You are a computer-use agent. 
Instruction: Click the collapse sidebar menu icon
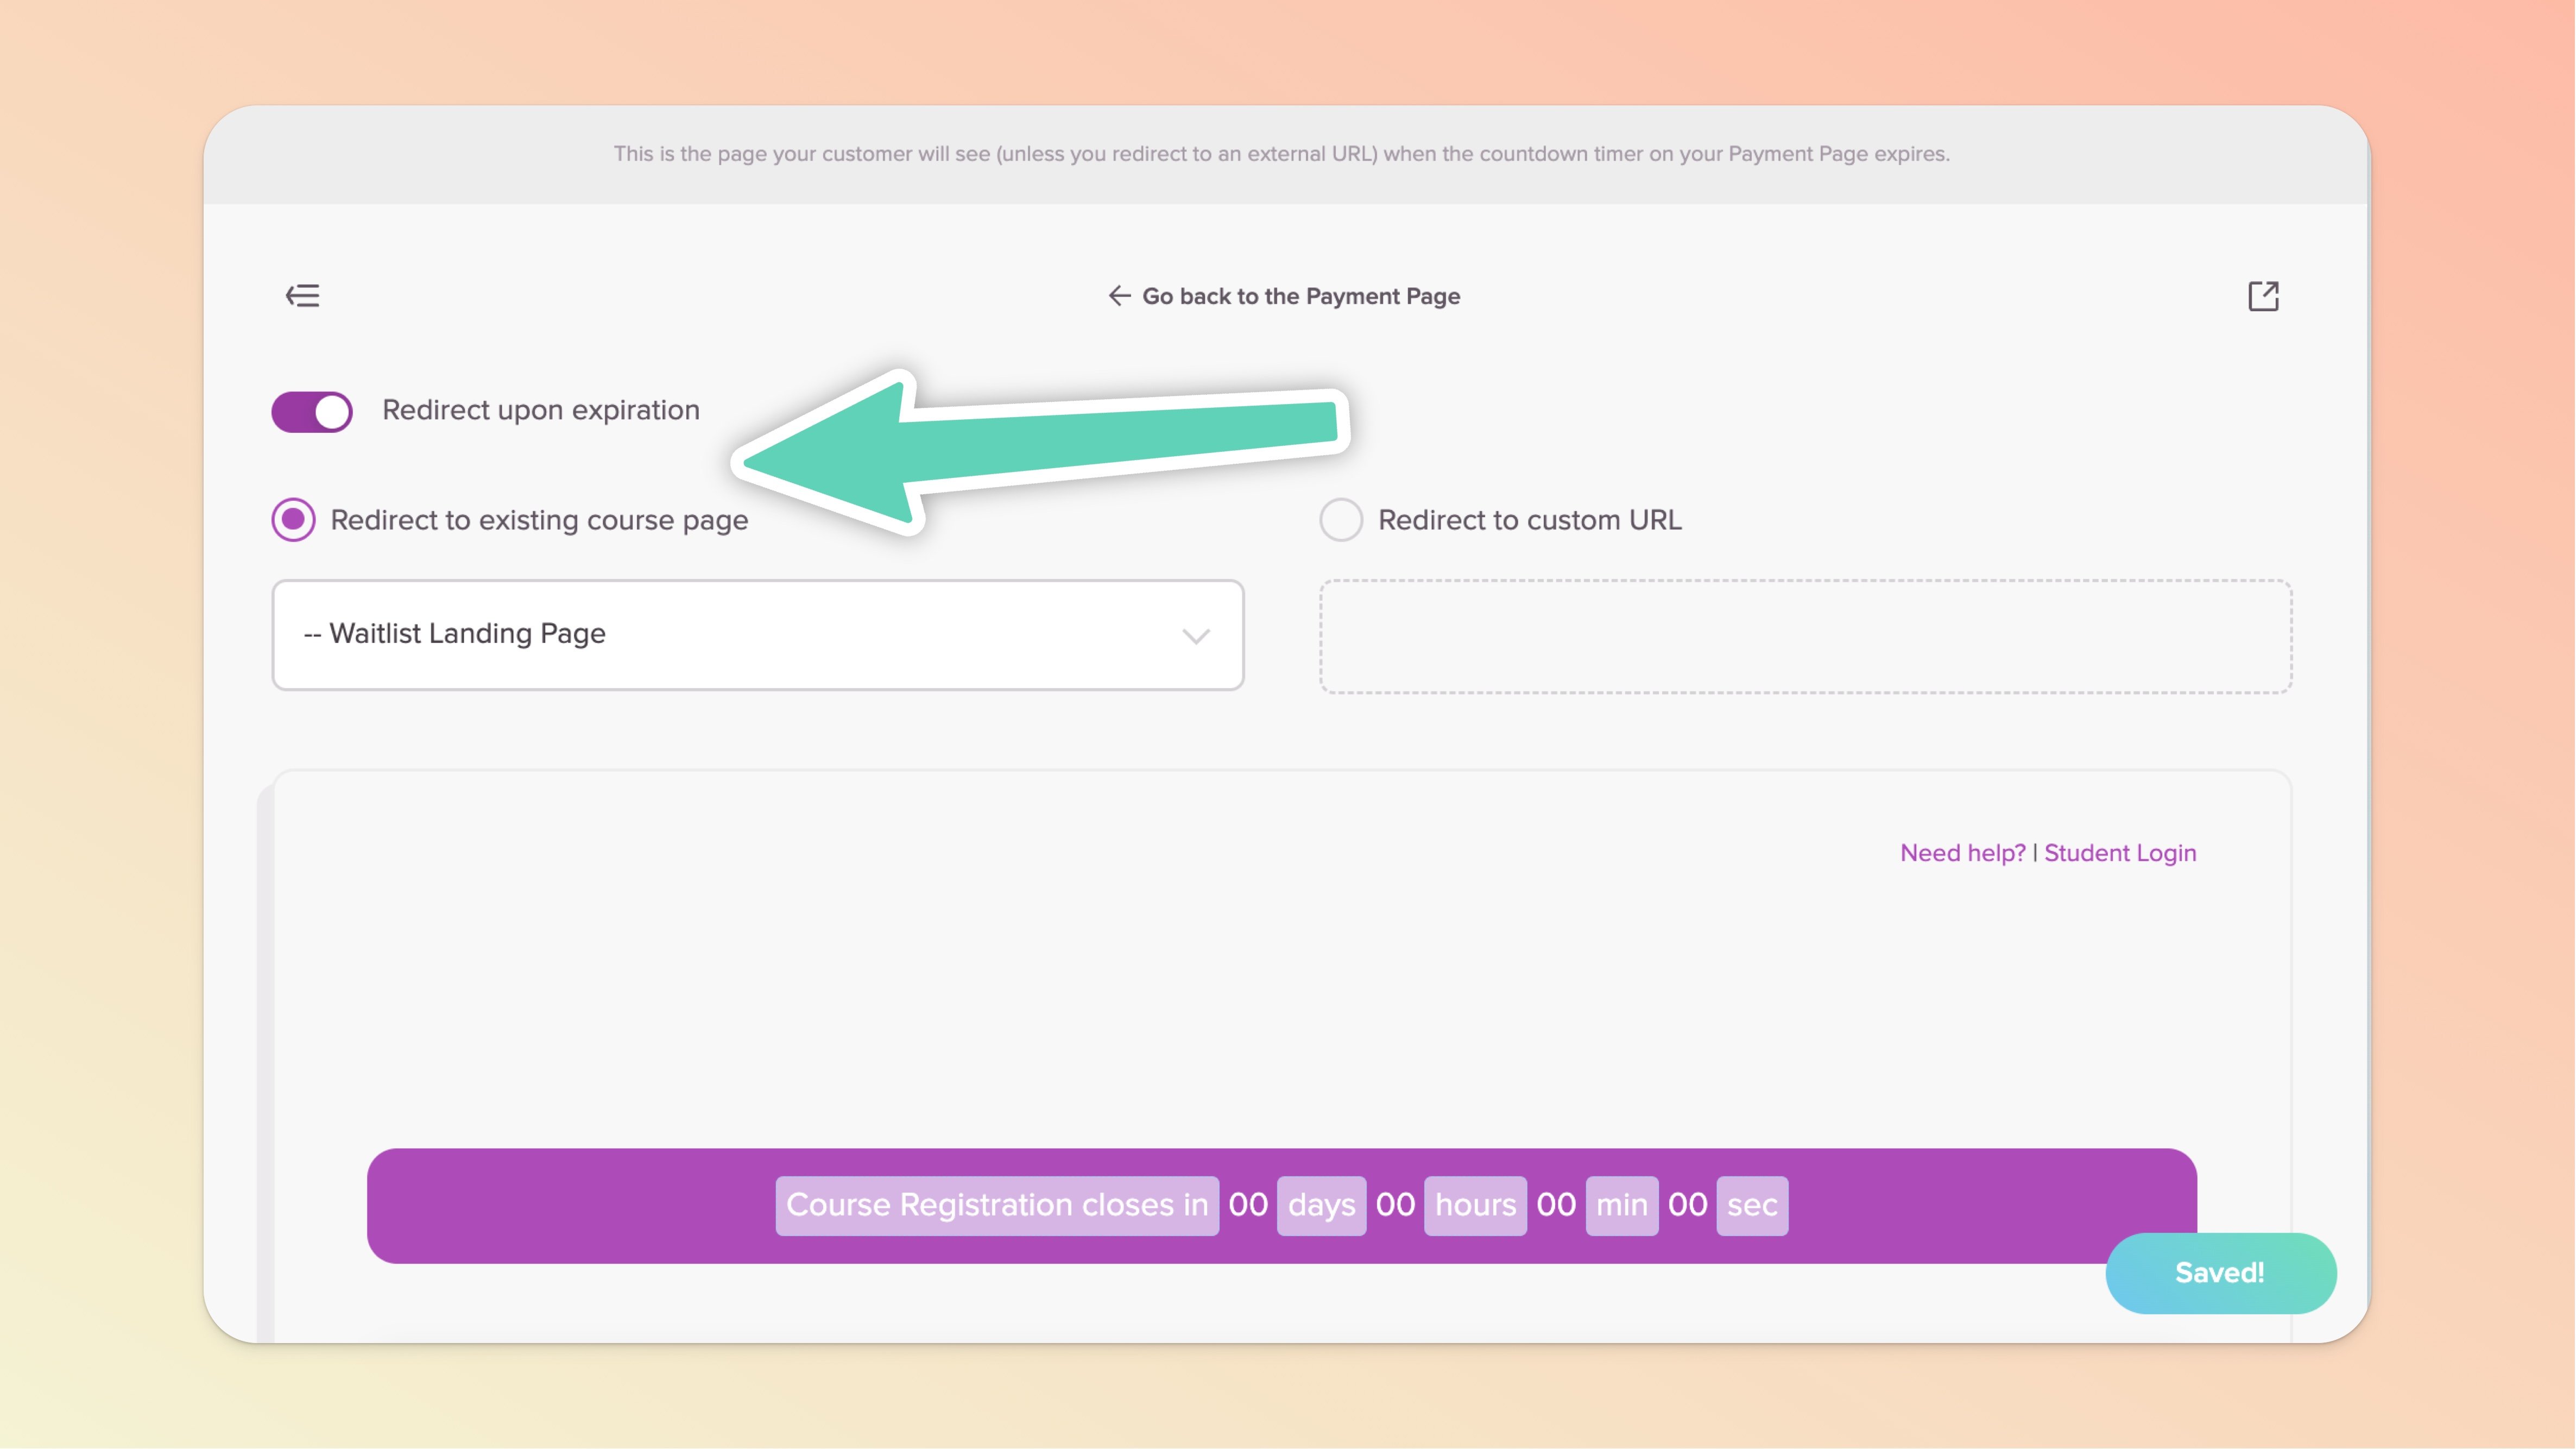coord(302,296)
